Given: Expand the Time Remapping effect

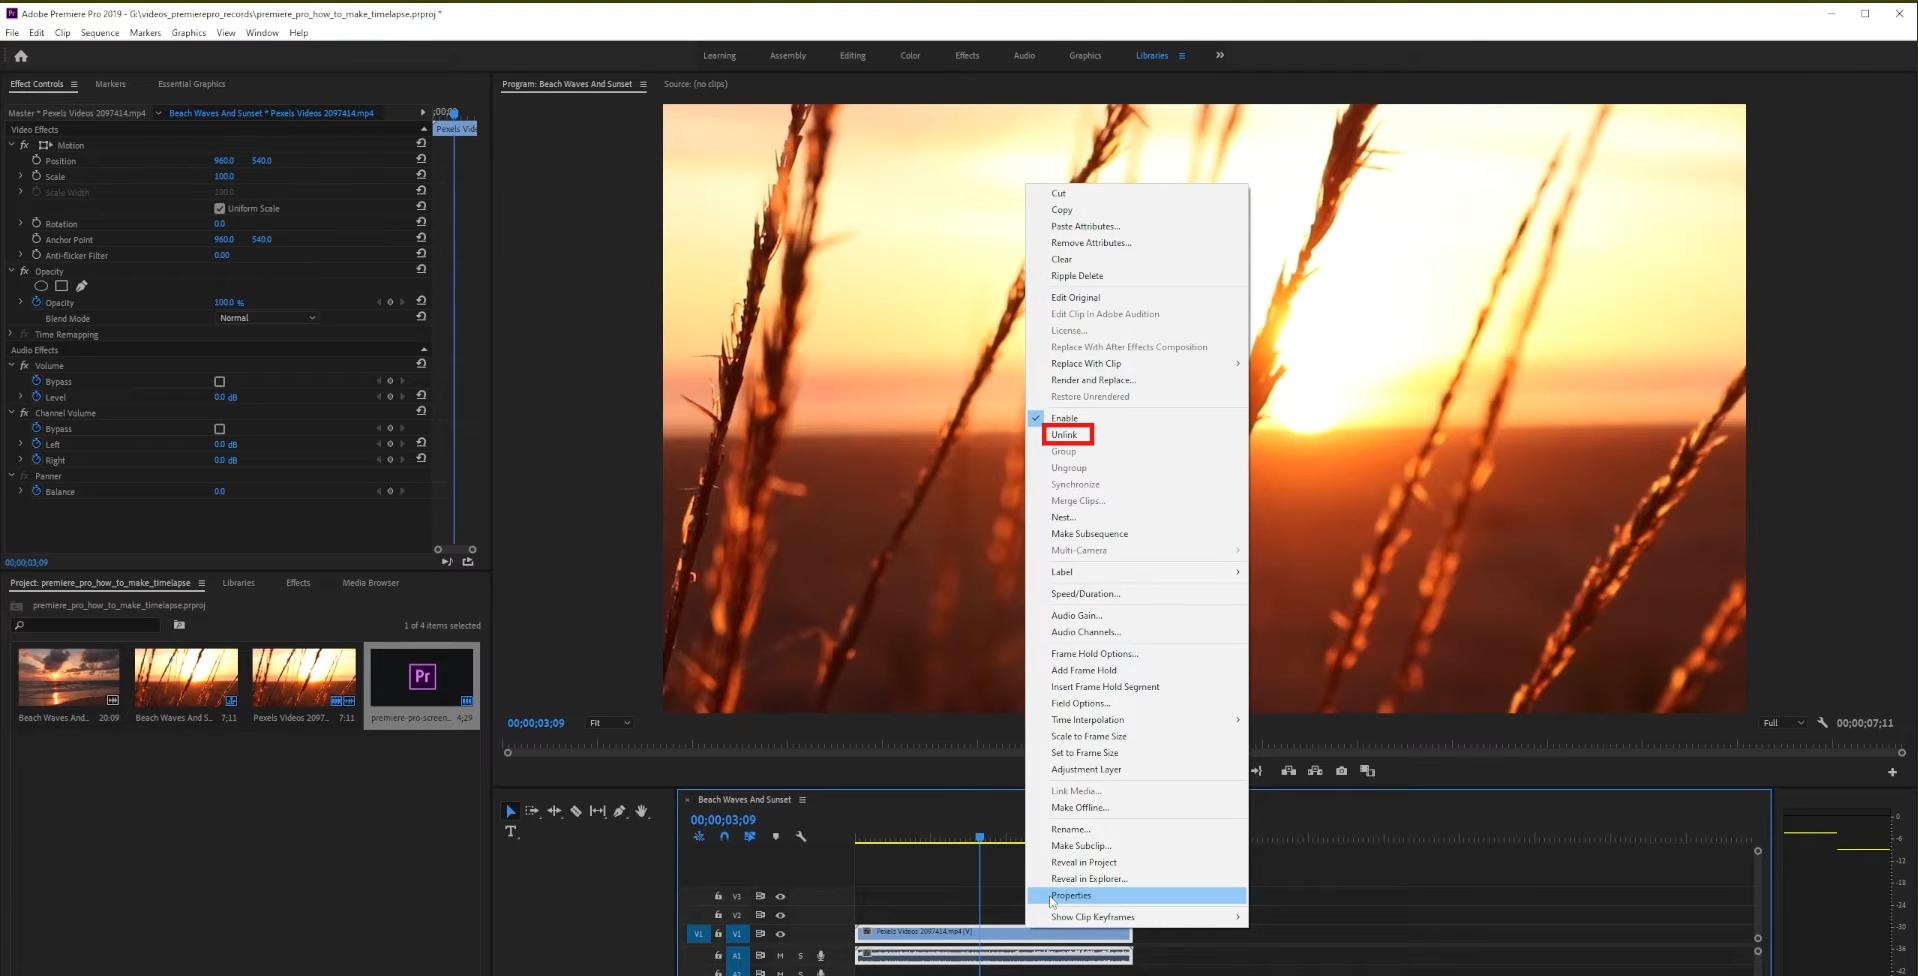Looking at the screenshot, I should pos(12,334).
